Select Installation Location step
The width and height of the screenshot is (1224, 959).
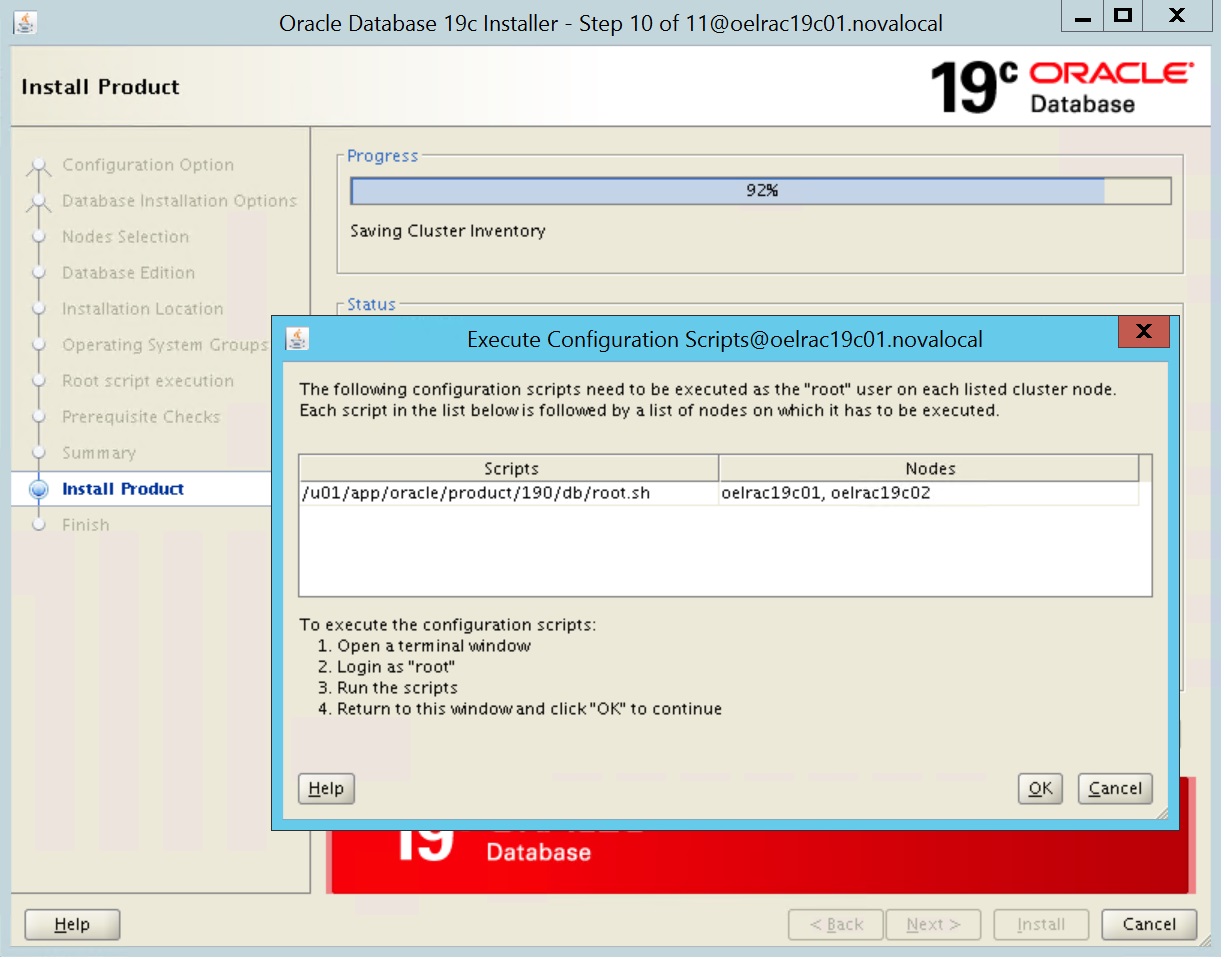coord(143,309)
